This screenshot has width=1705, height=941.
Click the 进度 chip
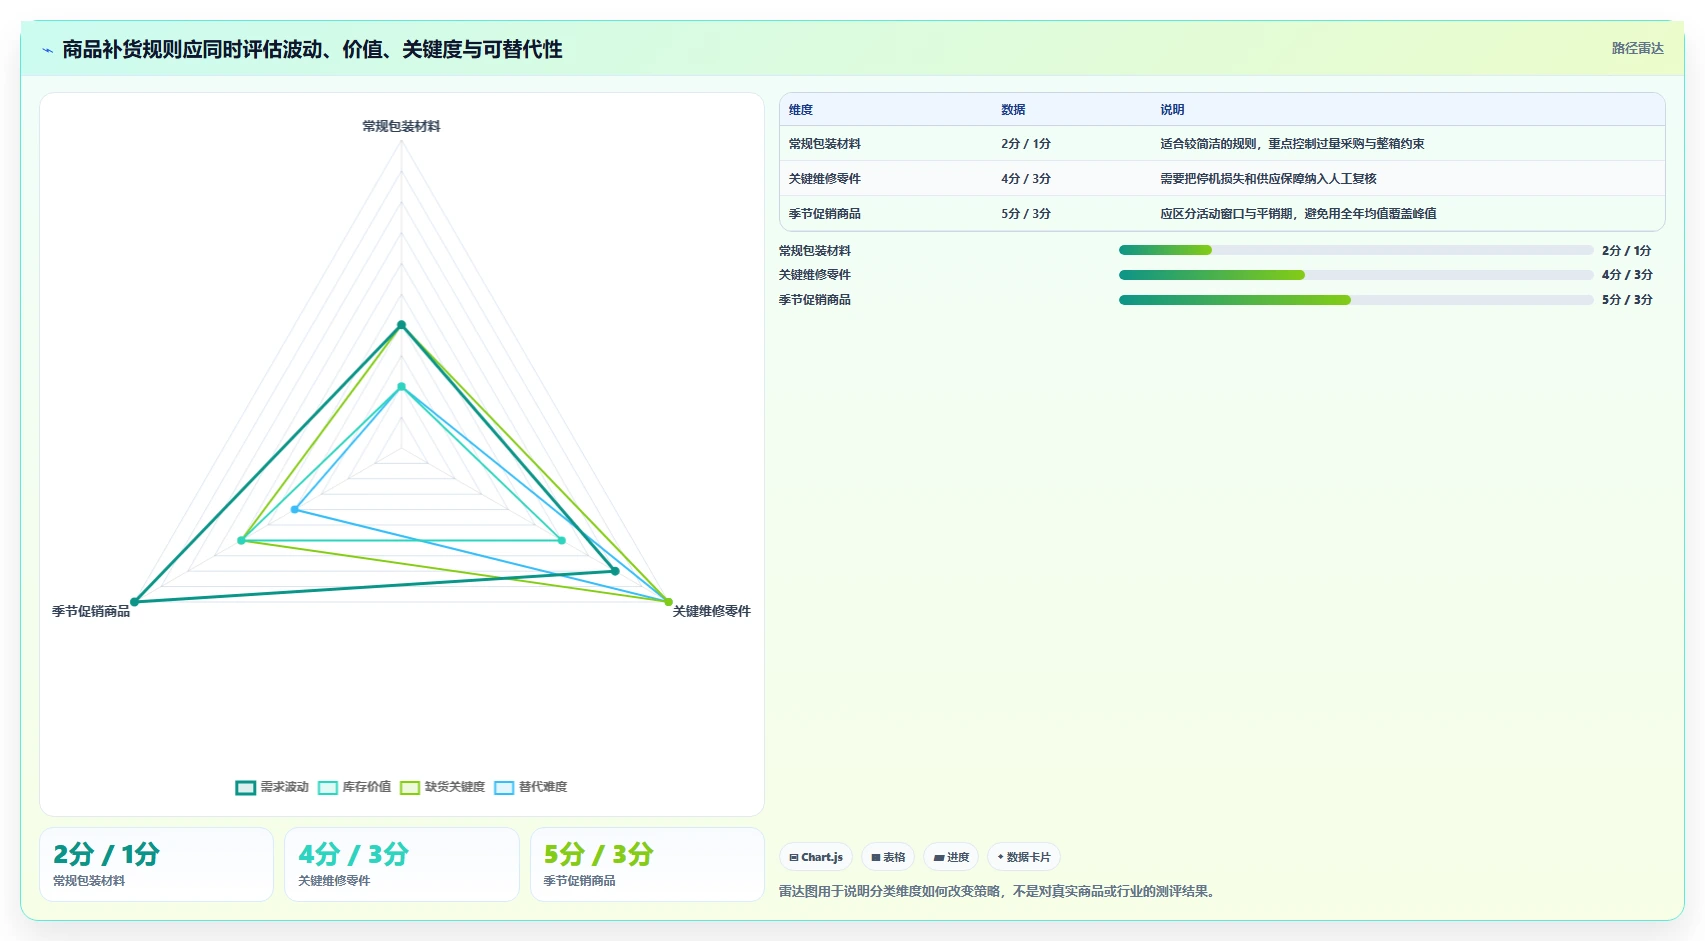coord(951,857)
